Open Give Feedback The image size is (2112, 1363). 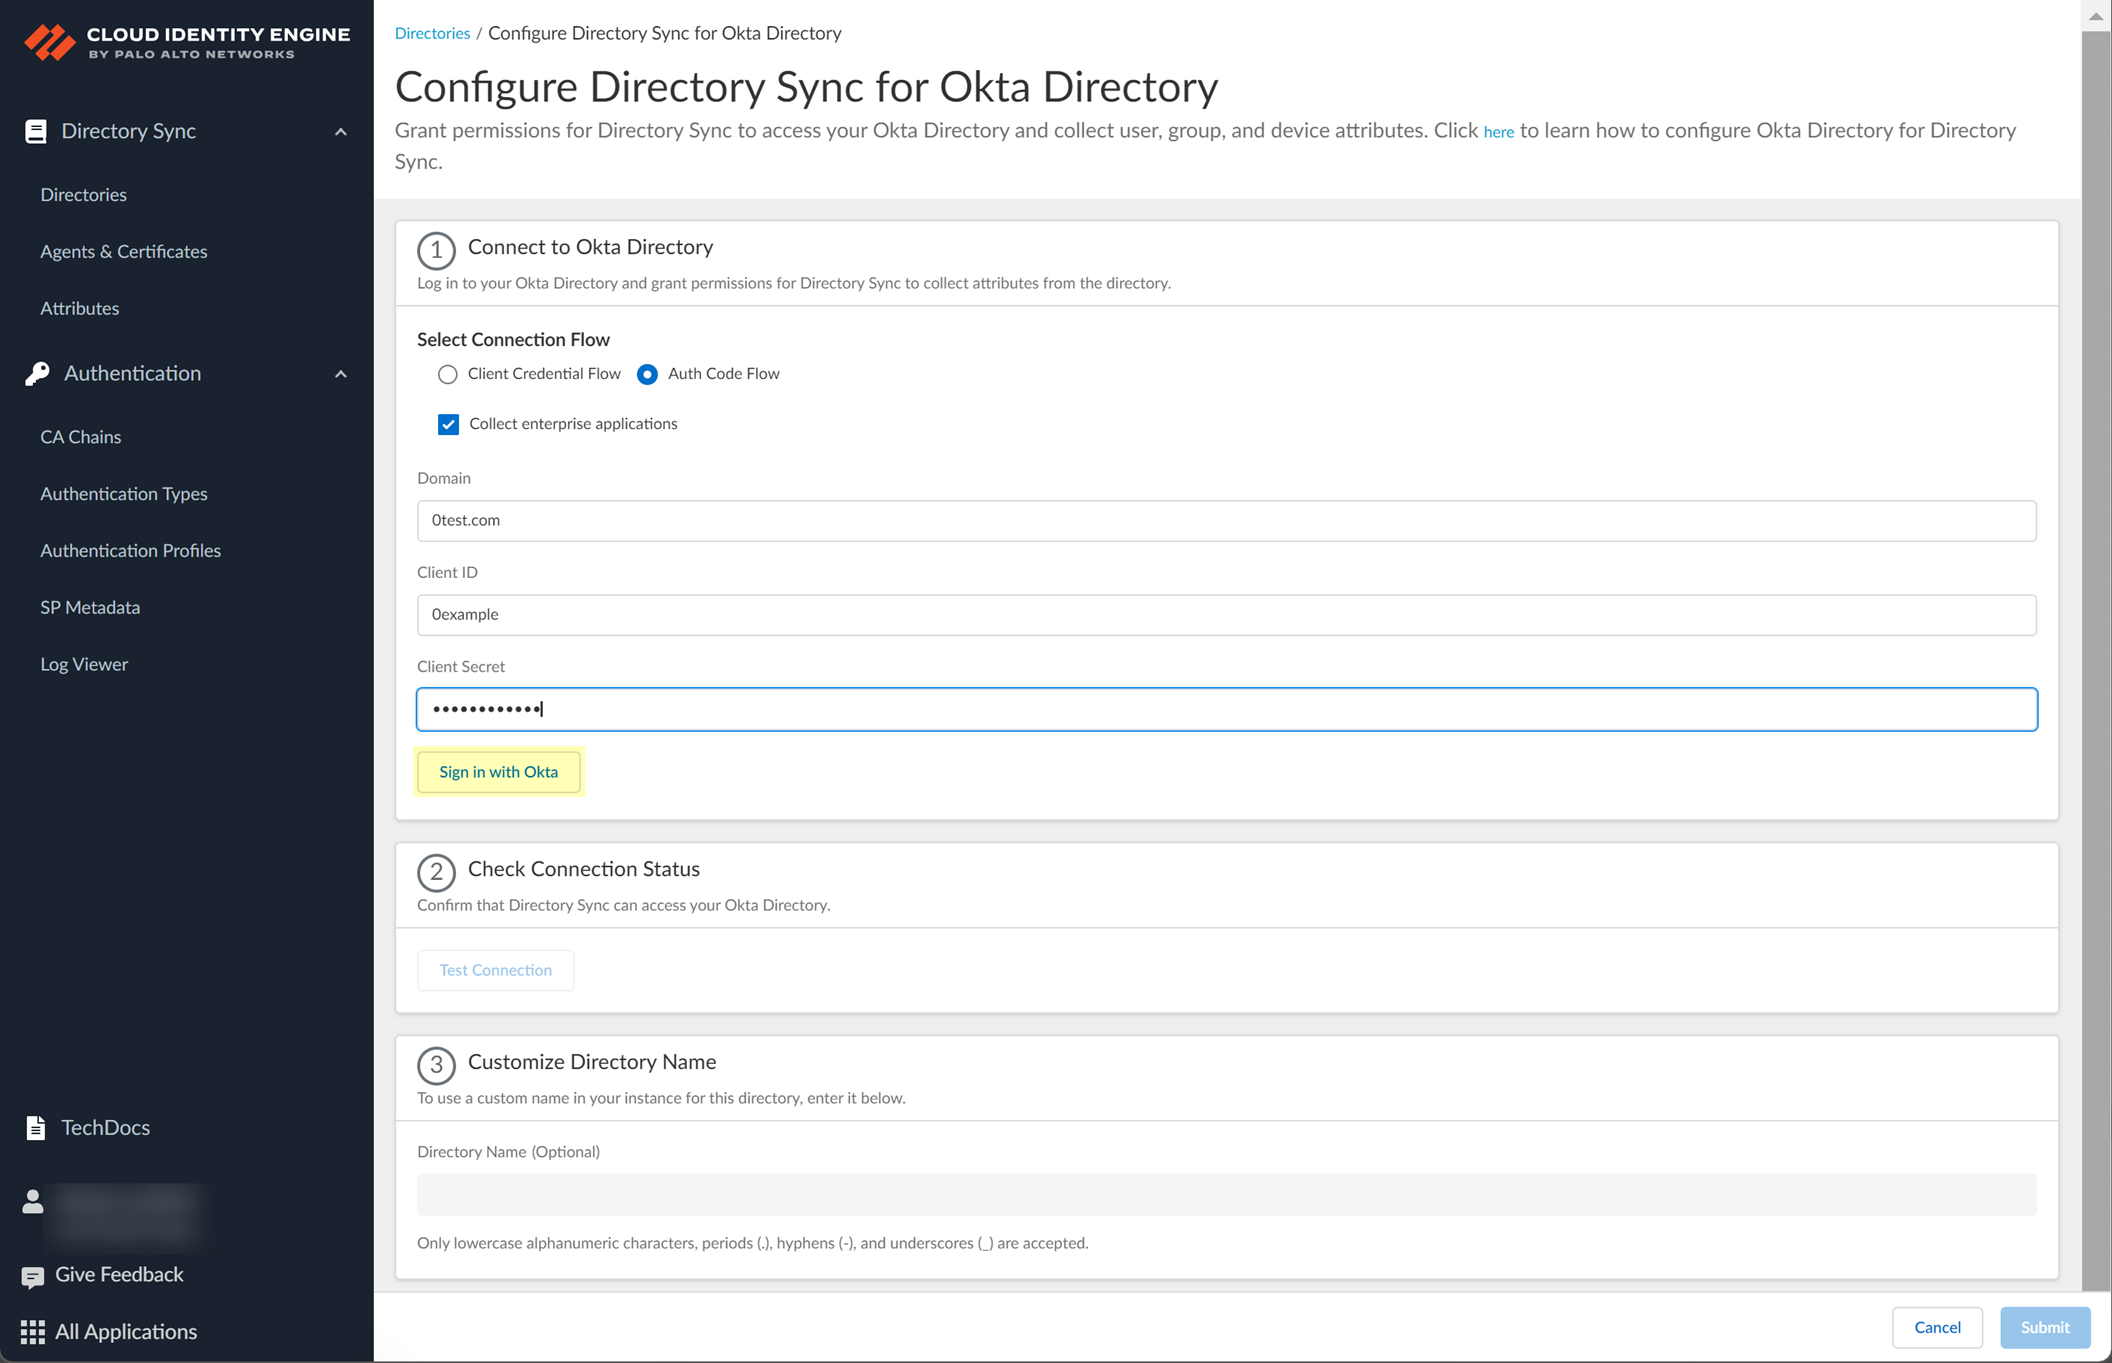(x=119, y=1275)
